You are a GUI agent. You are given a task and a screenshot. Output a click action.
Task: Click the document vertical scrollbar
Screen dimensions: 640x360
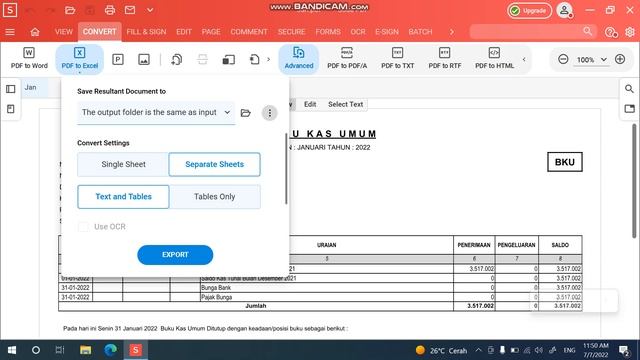click(634, 181)
